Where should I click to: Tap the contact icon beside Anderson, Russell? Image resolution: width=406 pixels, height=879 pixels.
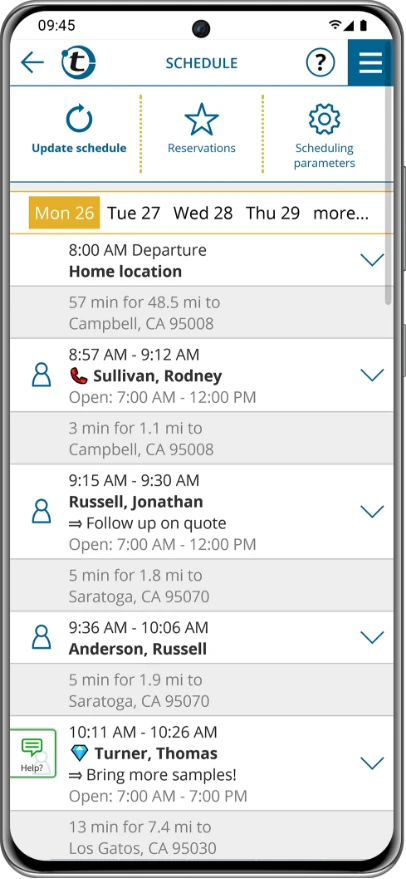pos(41,637)
